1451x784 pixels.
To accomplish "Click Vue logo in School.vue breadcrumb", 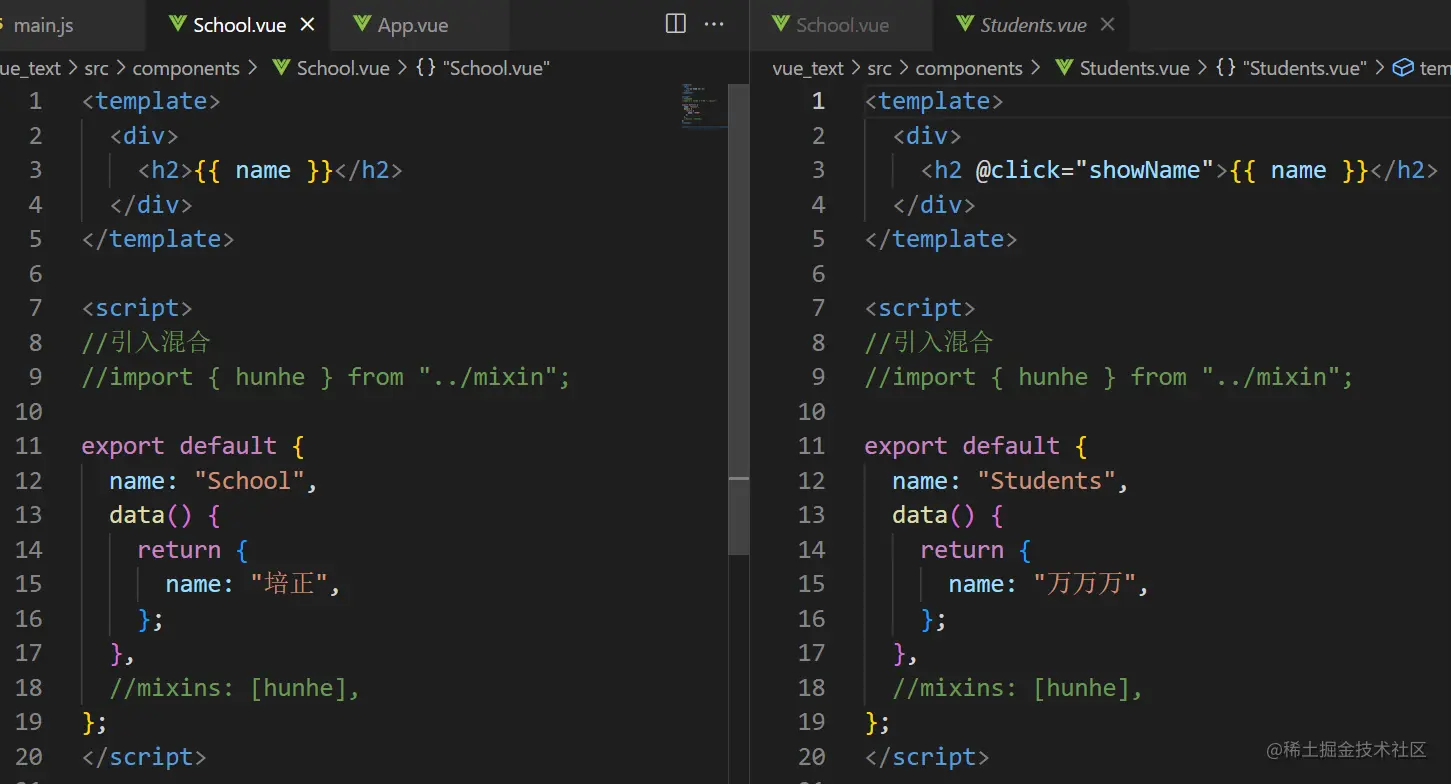I will click(x=281, y=68).
